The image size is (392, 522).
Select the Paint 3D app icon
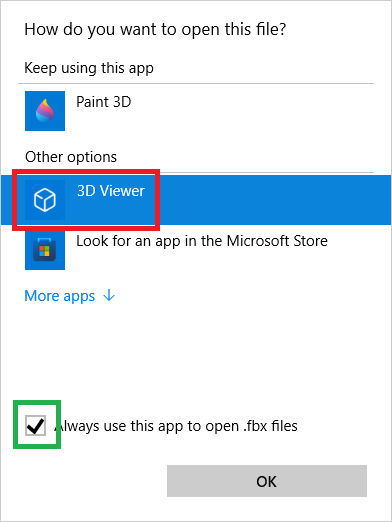[x=45, y=111]
